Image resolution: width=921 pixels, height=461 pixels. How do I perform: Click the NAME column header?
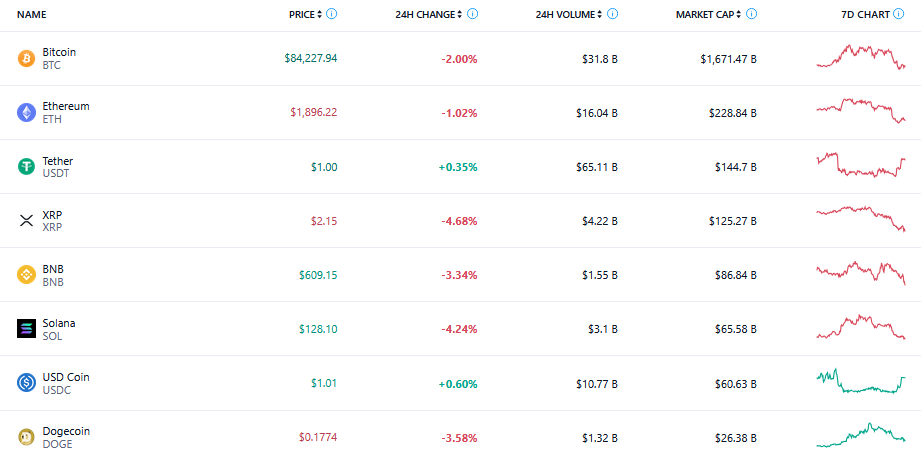click(x=32, y=15)
